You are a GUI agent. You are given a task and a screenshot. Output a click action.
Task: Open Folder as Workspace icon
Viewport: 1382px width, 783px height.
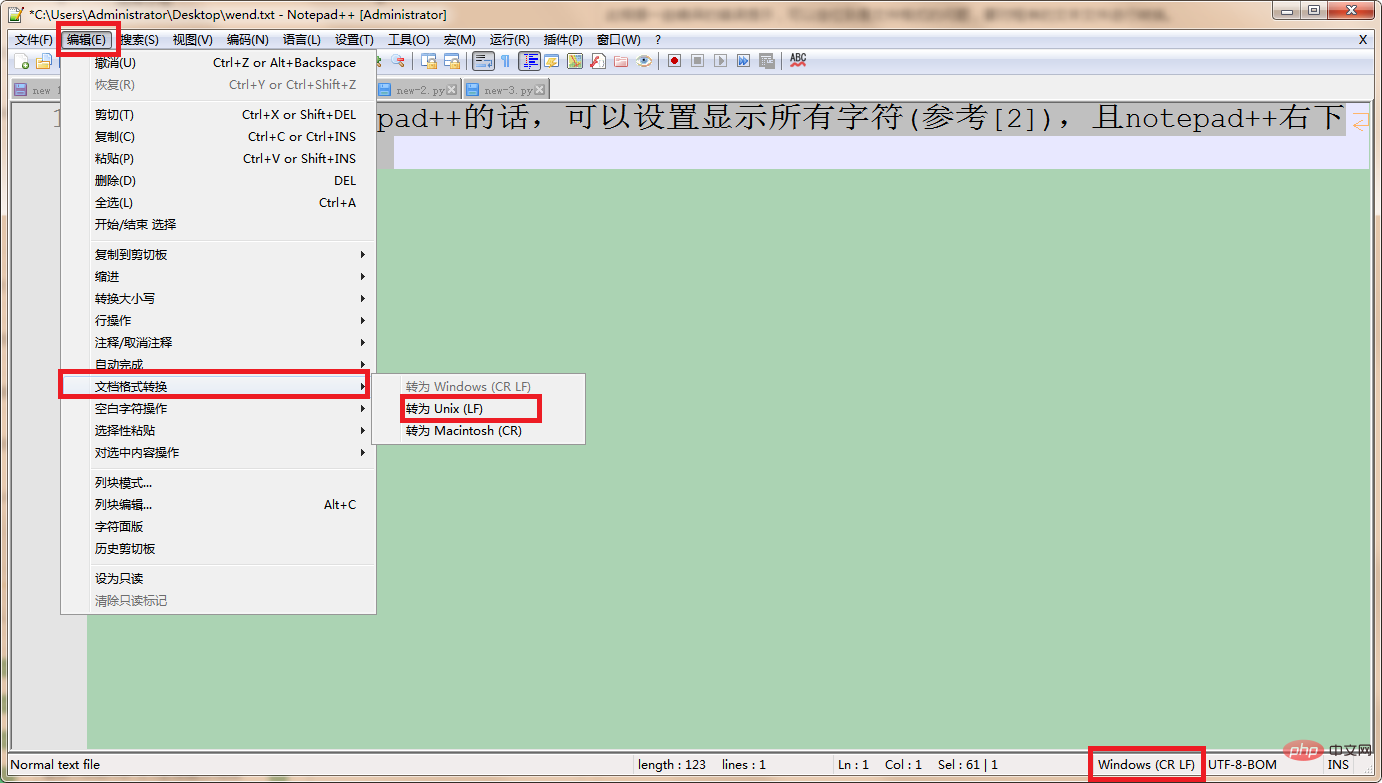[621, 61]
